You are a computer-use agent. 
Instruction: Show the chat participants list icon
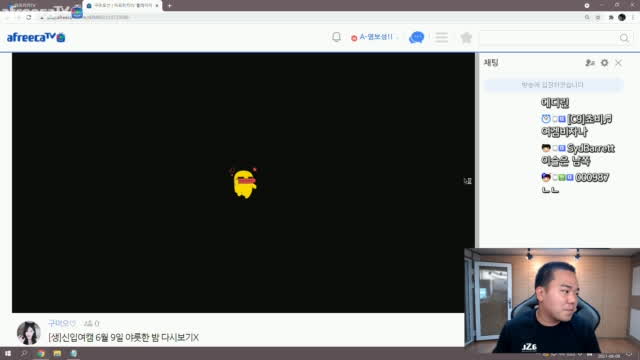pos(590,63)
